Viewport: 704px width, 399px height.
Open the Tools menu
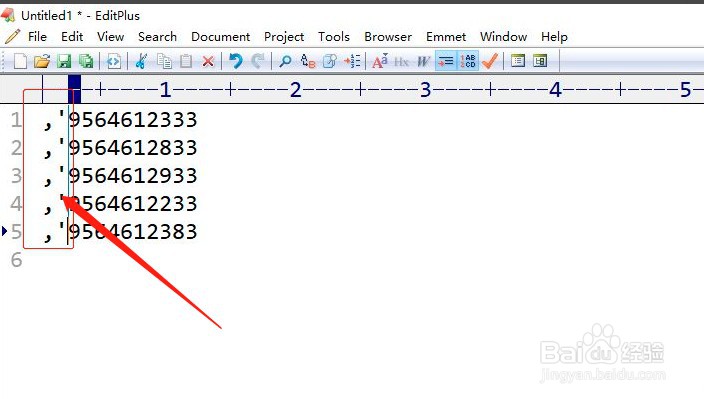click(x=334, y=36)
